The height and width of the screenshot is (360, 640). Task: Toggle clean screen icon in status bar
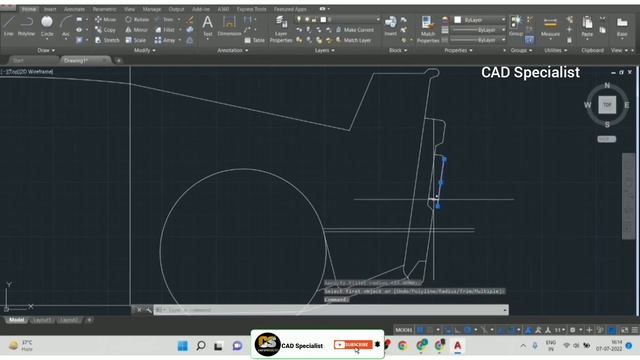(624, 330)
